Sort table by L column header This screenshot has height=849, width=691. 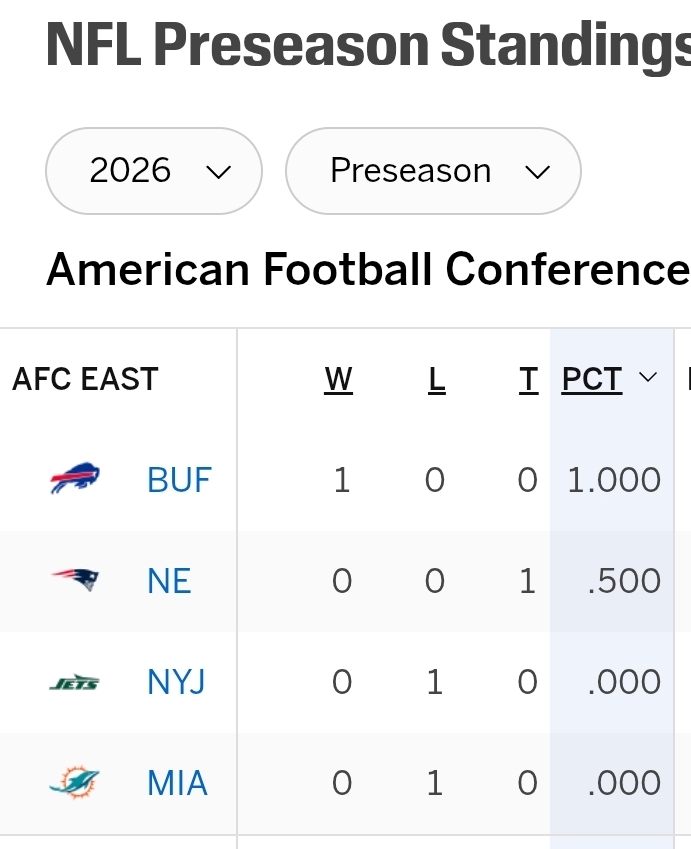click(x=436, y=379)
